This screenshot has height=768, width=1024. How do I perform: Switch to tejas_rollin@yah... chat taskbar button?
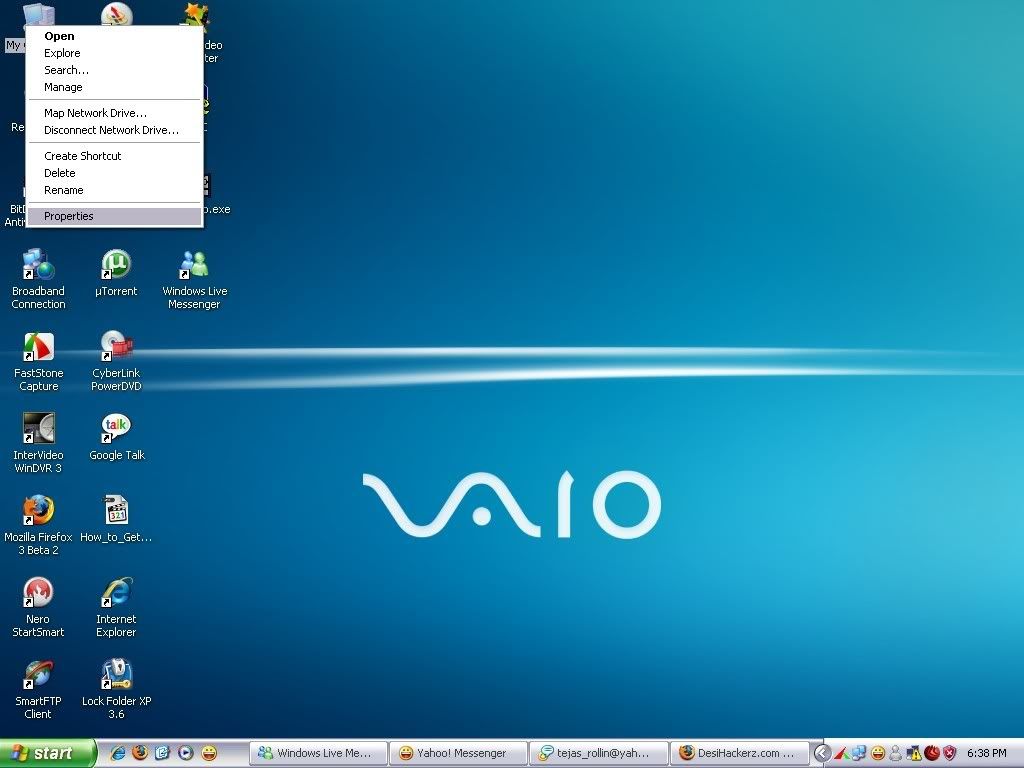tap(598, 753)
